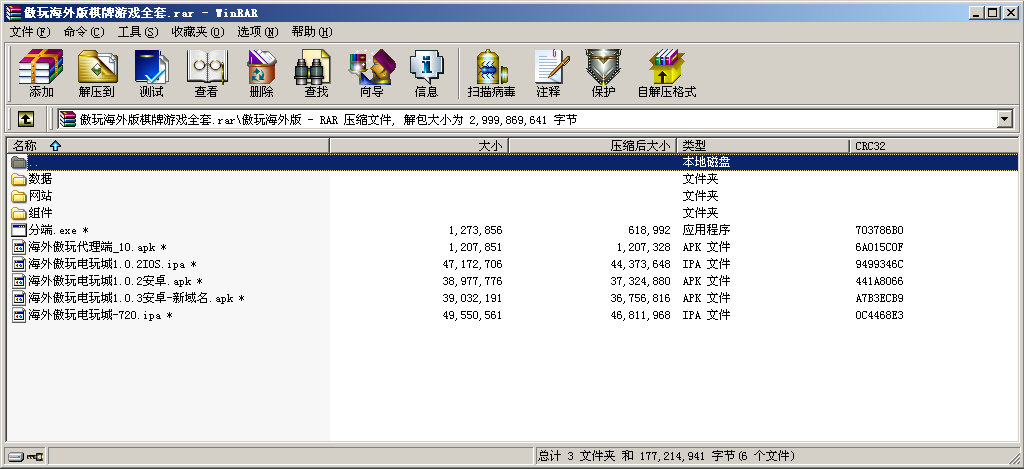The image size is (1024, 469).
Task: Sort by 压缩后大小 column header
Action: tap(640, 146)
